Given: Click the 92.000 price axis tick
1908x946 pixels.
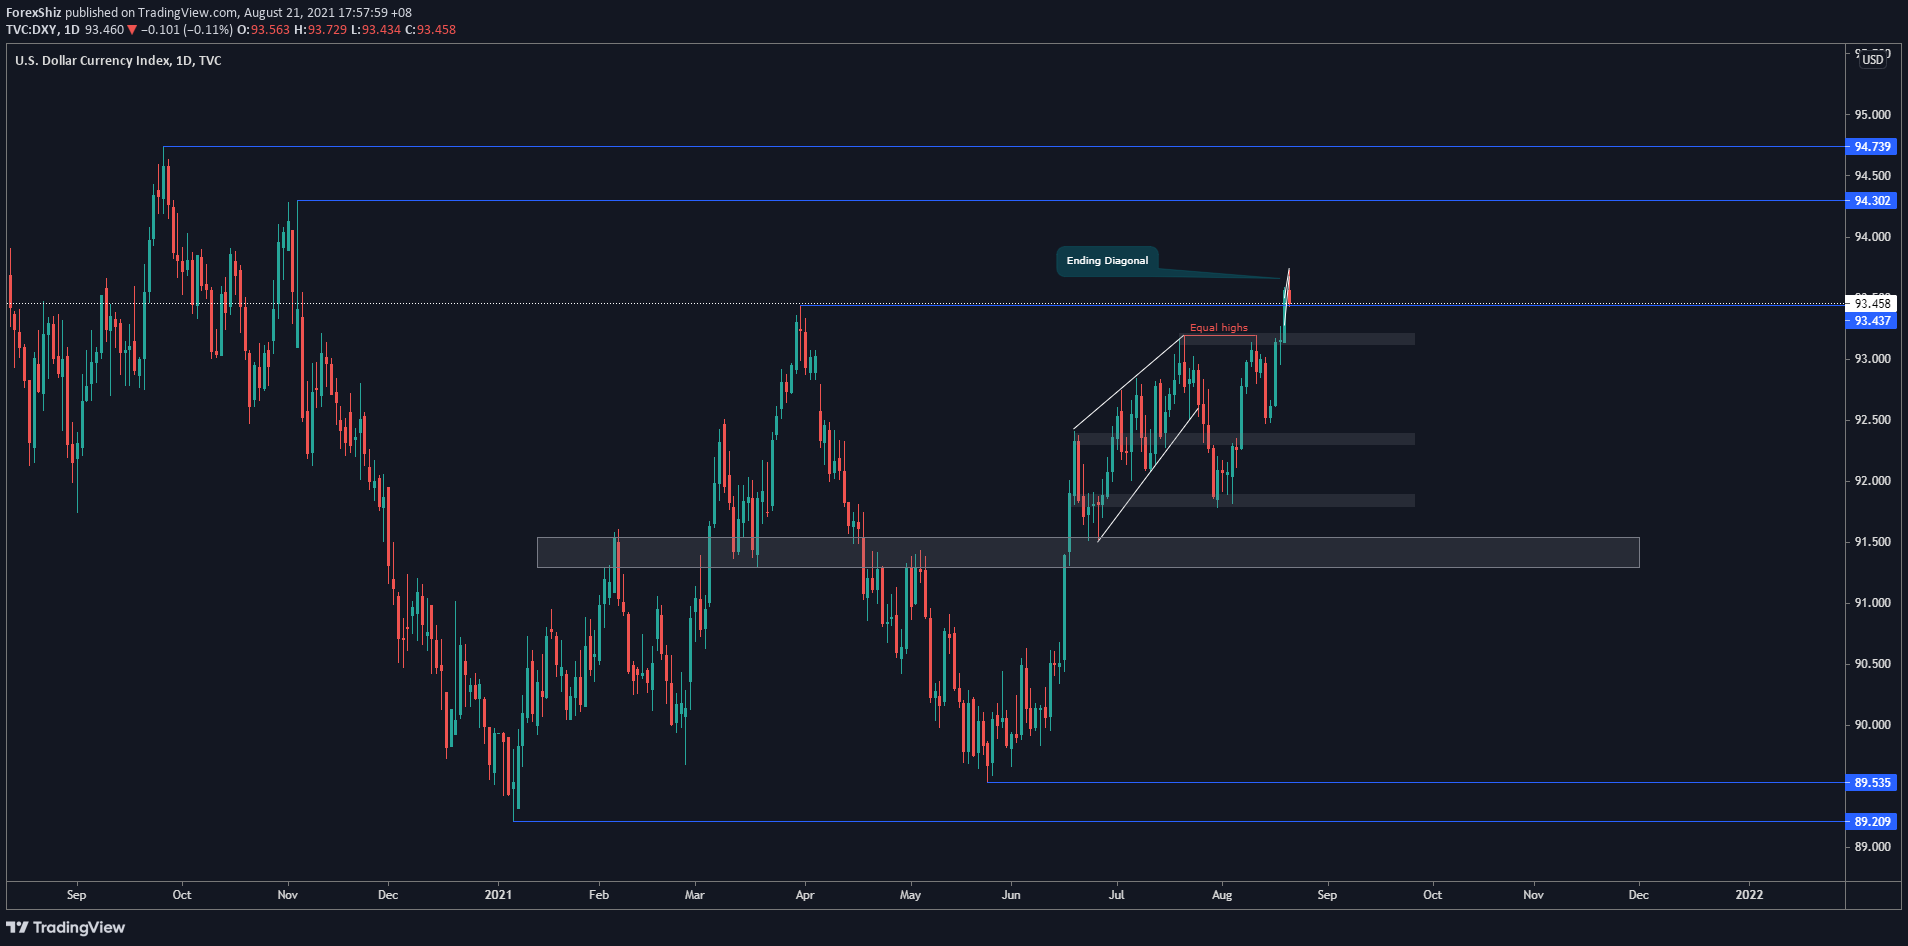Looking at the screenshot, I should [1872, 481].
